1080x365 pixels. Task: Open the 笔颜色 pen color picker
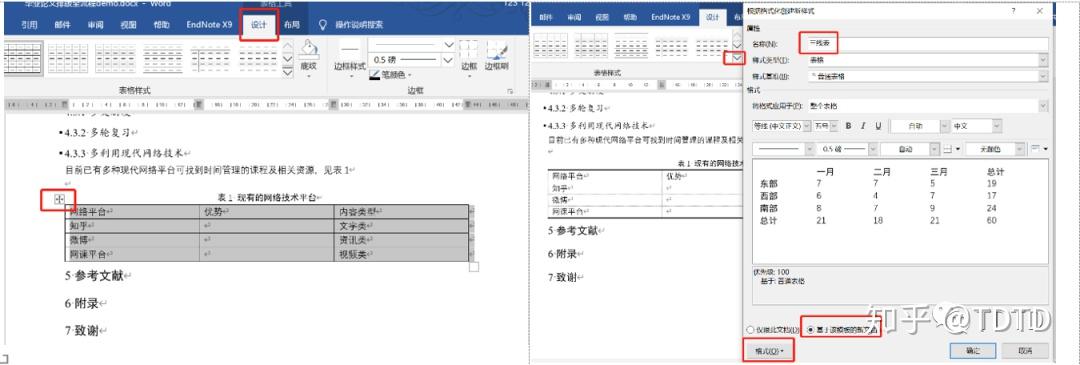click(x=391, y=74)
